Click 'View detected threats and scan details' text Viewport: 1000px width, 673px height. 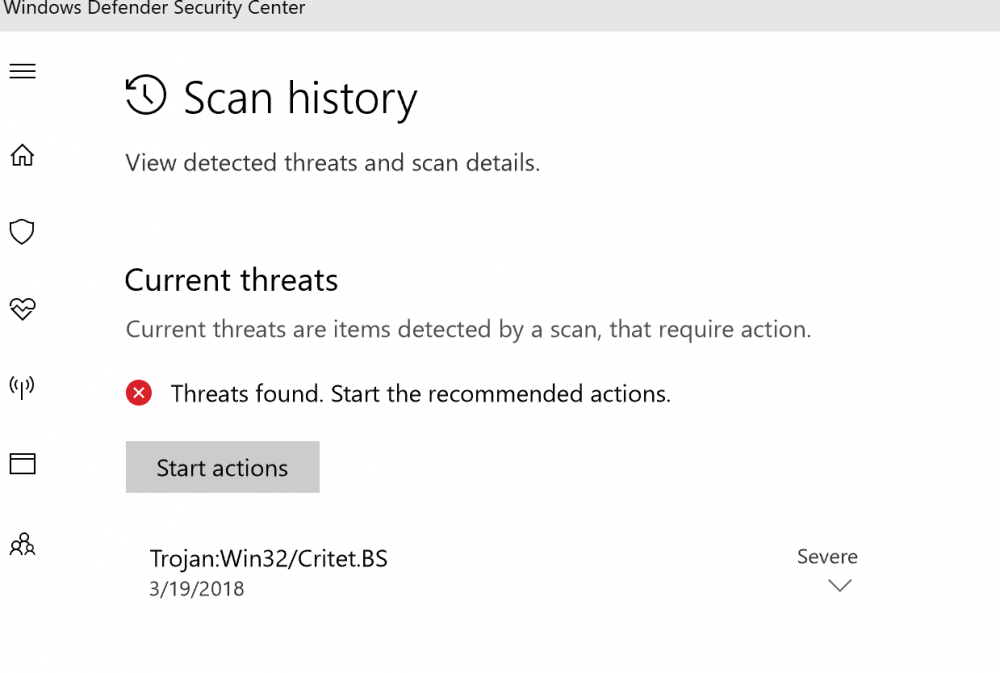point(332,163)
